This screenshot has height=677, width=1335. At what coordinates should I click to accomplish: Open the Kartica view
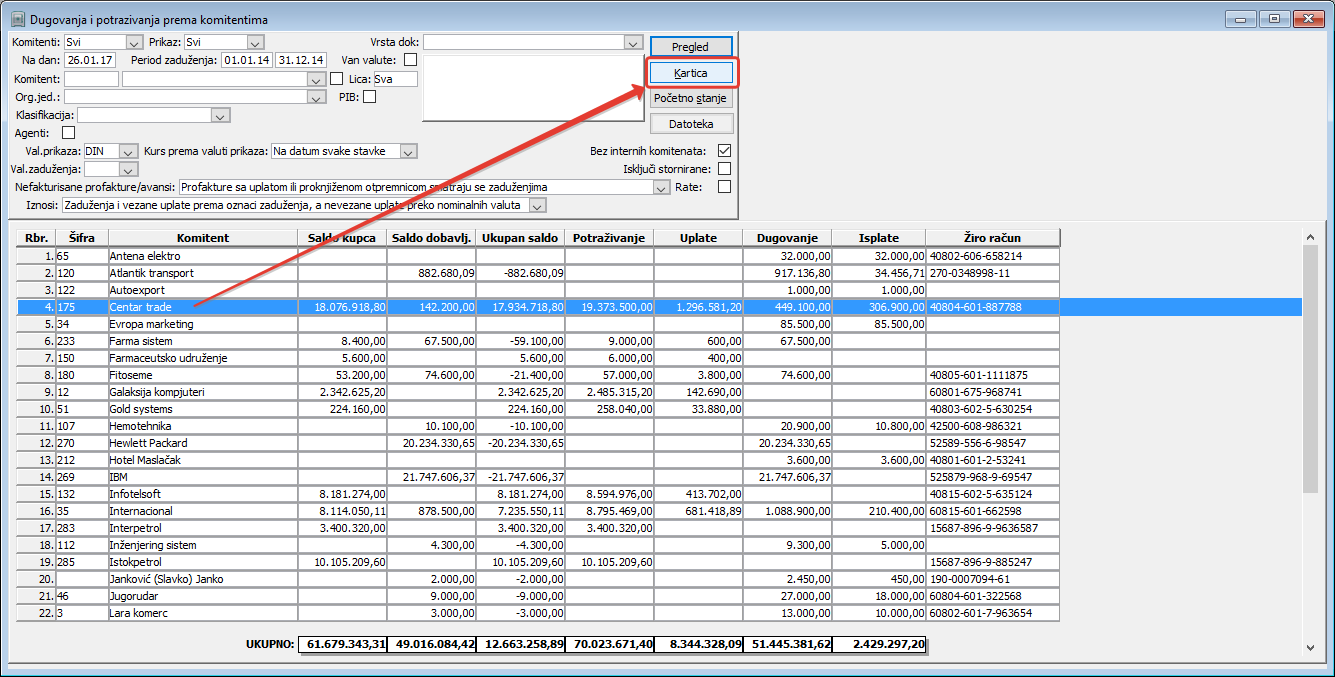[691, 73]
